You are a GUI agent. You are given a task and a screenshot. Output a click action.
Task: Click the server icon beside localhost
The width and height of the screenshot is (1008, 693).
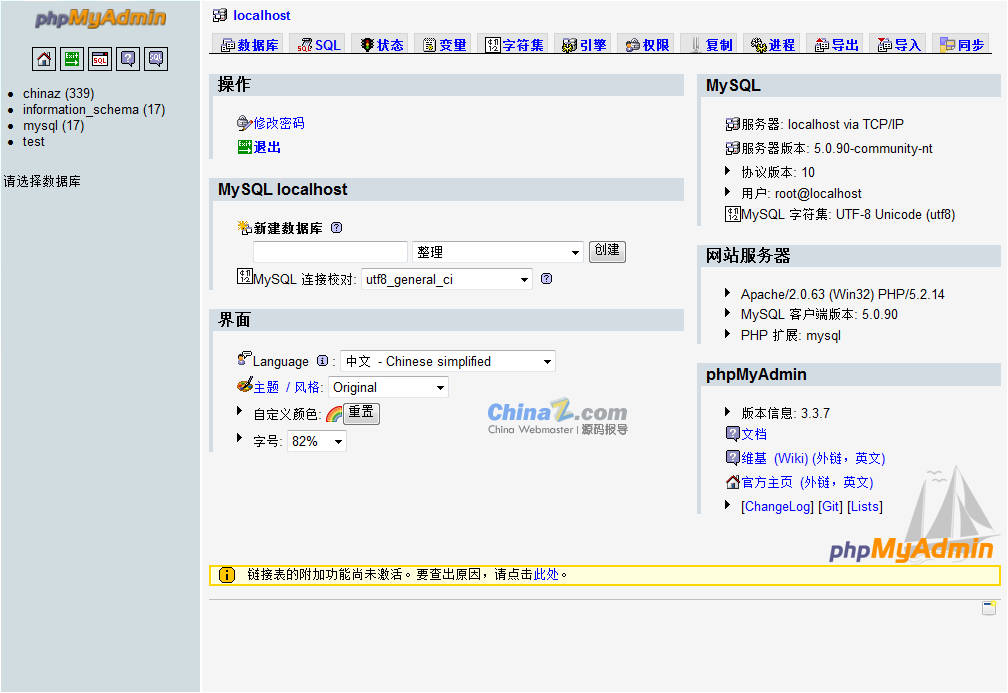pyautogui.click(x=220, y=15)
